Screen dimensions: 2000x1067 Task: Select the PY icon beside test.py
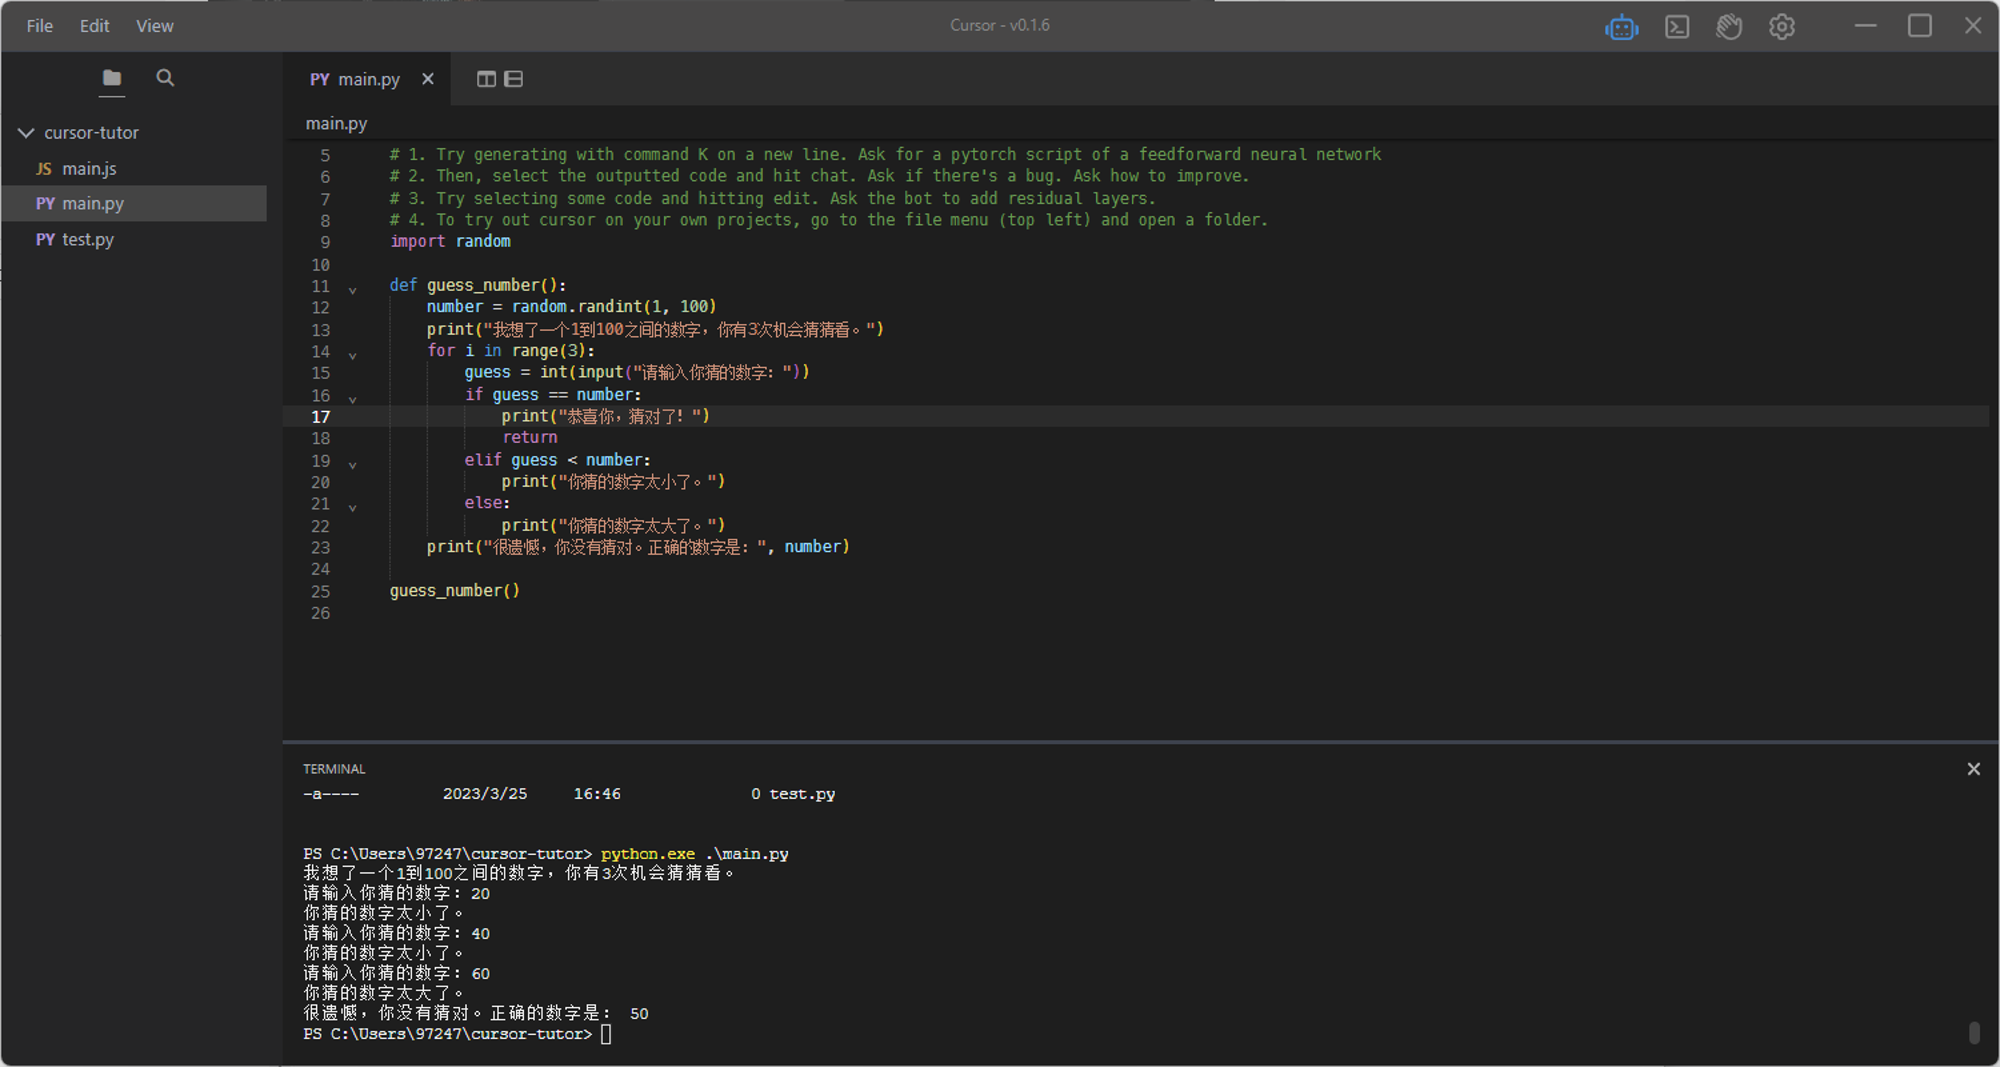(x=45, y=240)
